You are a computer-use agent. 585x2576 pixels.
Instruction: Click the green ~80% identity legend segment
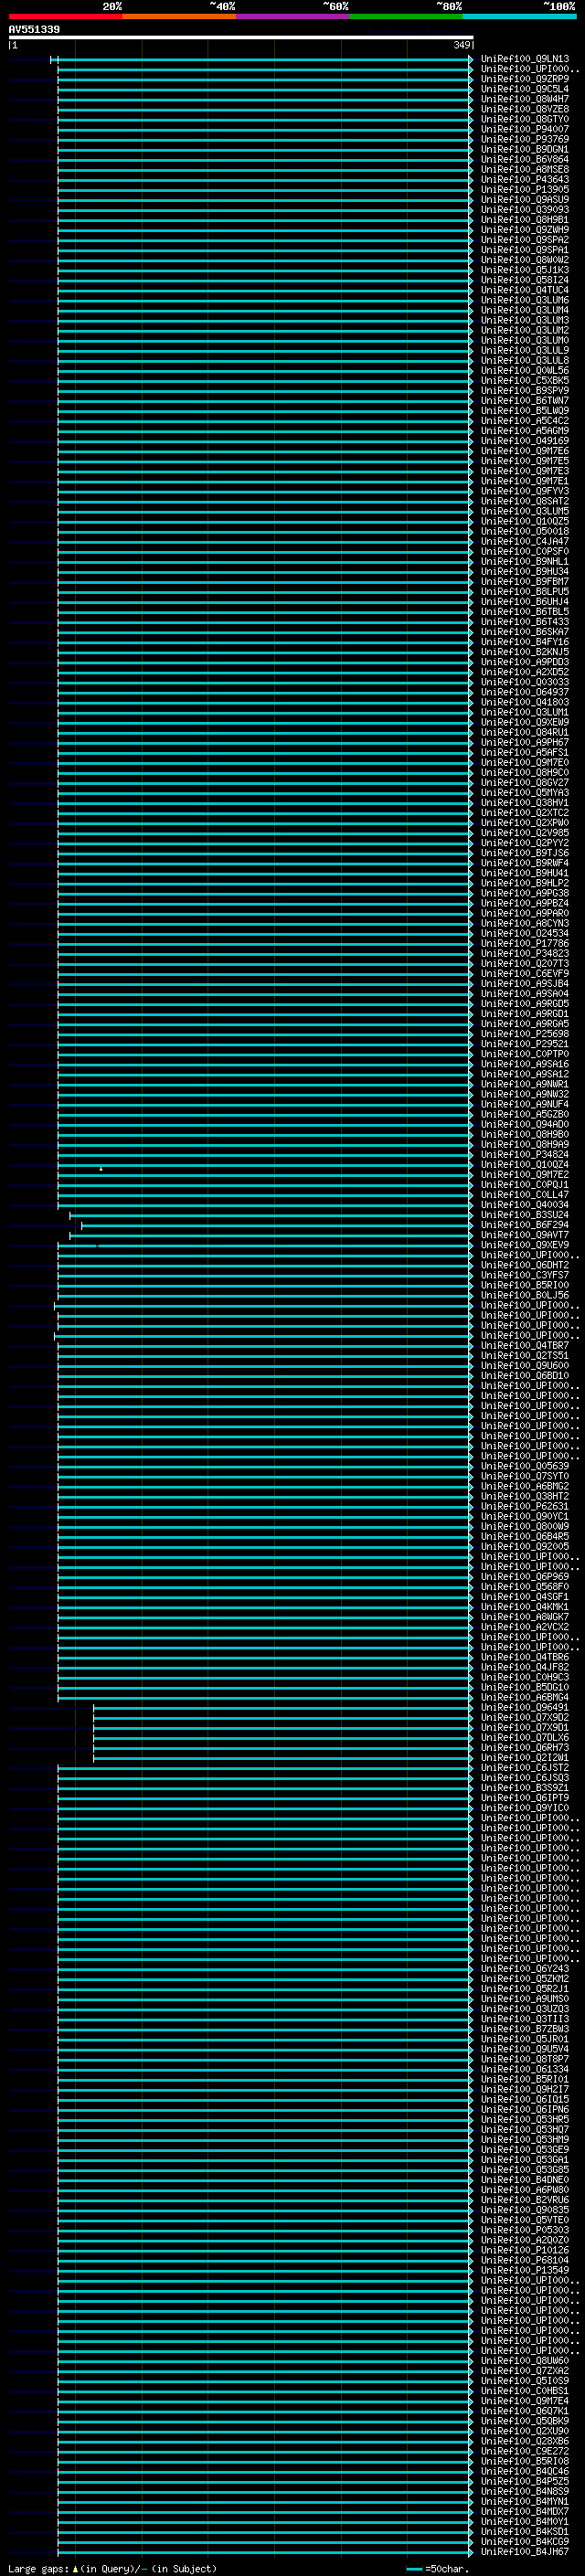[406, 17]
